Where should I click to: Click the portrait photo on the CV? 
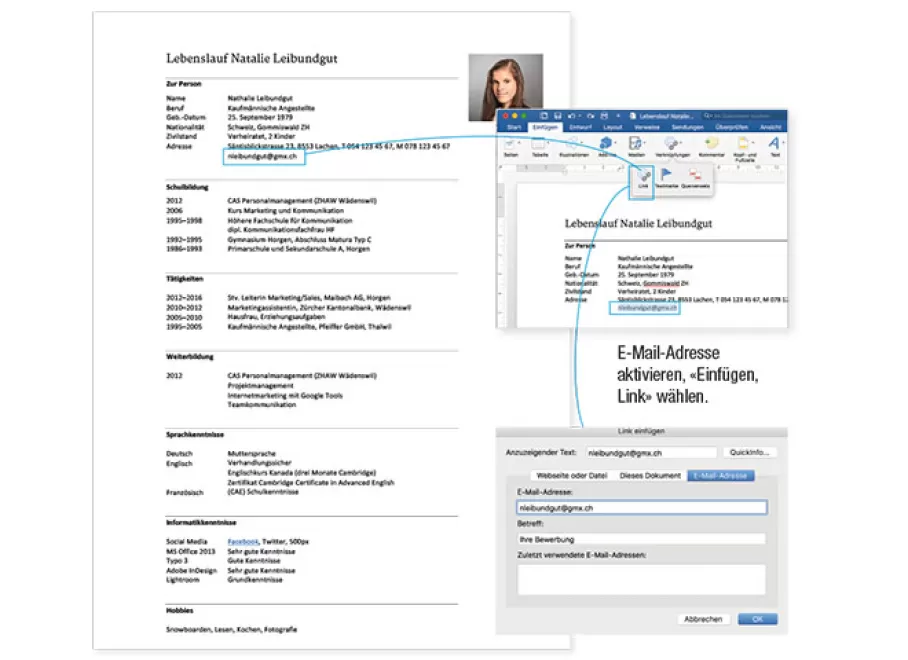coord(506,87)
